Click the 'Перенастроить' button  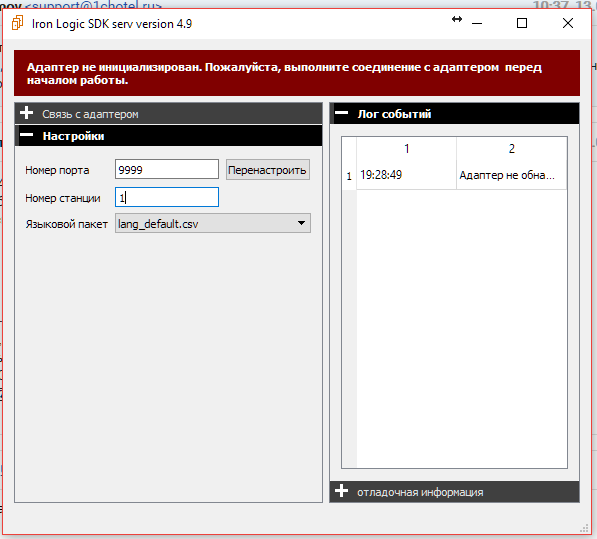point(267,170)
